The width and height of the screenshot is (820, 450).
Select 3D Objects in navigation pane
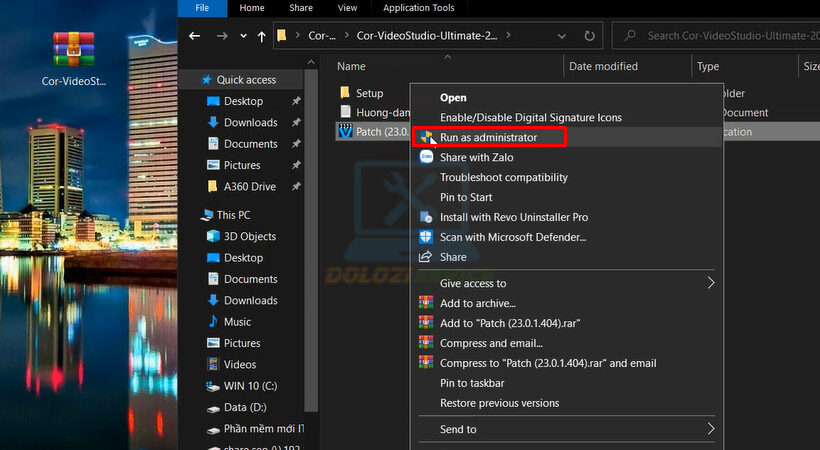tap(249, 236)
